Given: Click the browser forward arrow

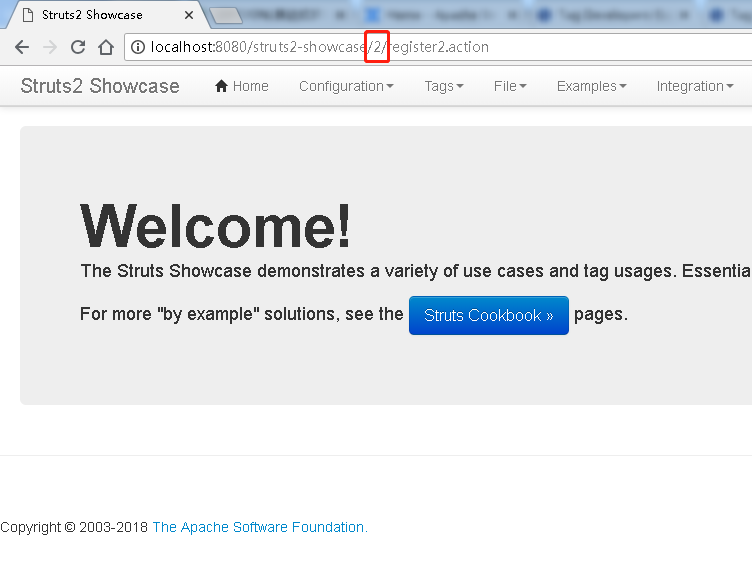Looking at the screenshot, I should [50, 47].
